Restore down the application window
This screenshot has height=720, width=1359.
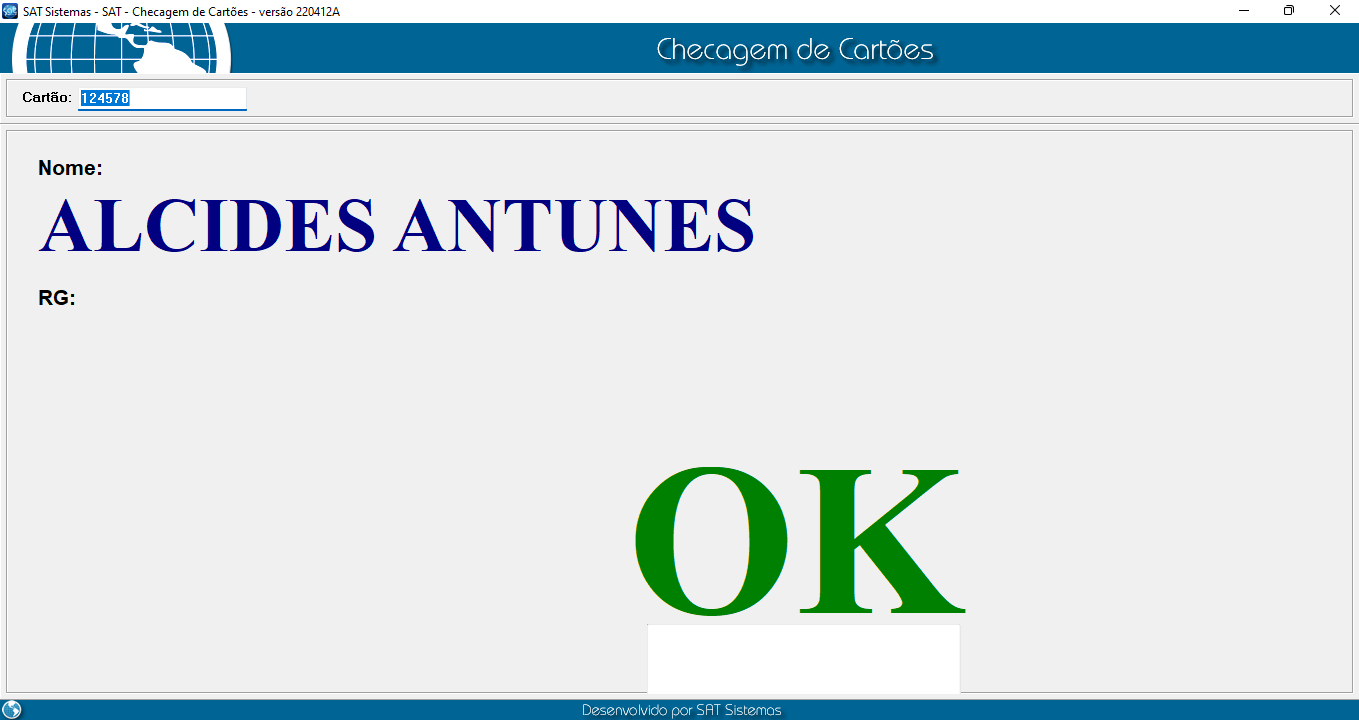tap(1289, 11)
